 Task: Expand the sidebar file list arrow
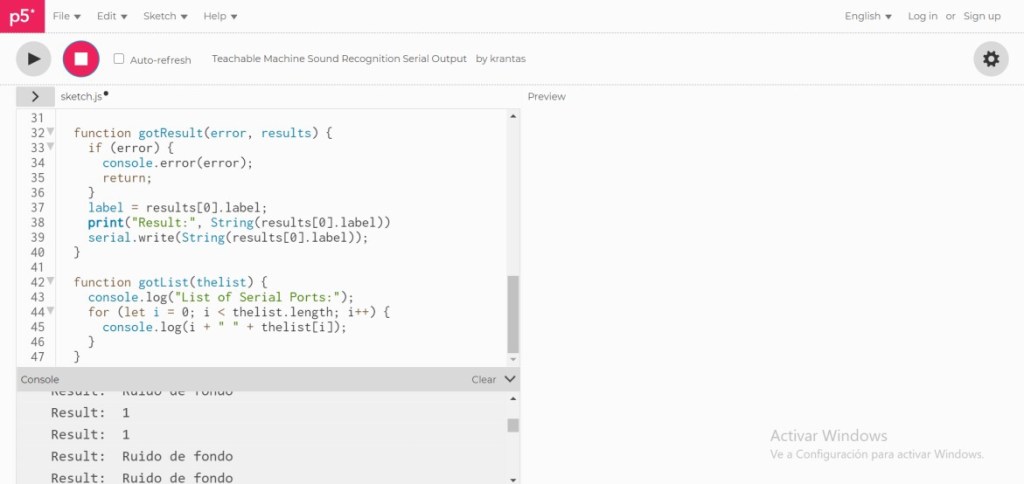[35, 96]
